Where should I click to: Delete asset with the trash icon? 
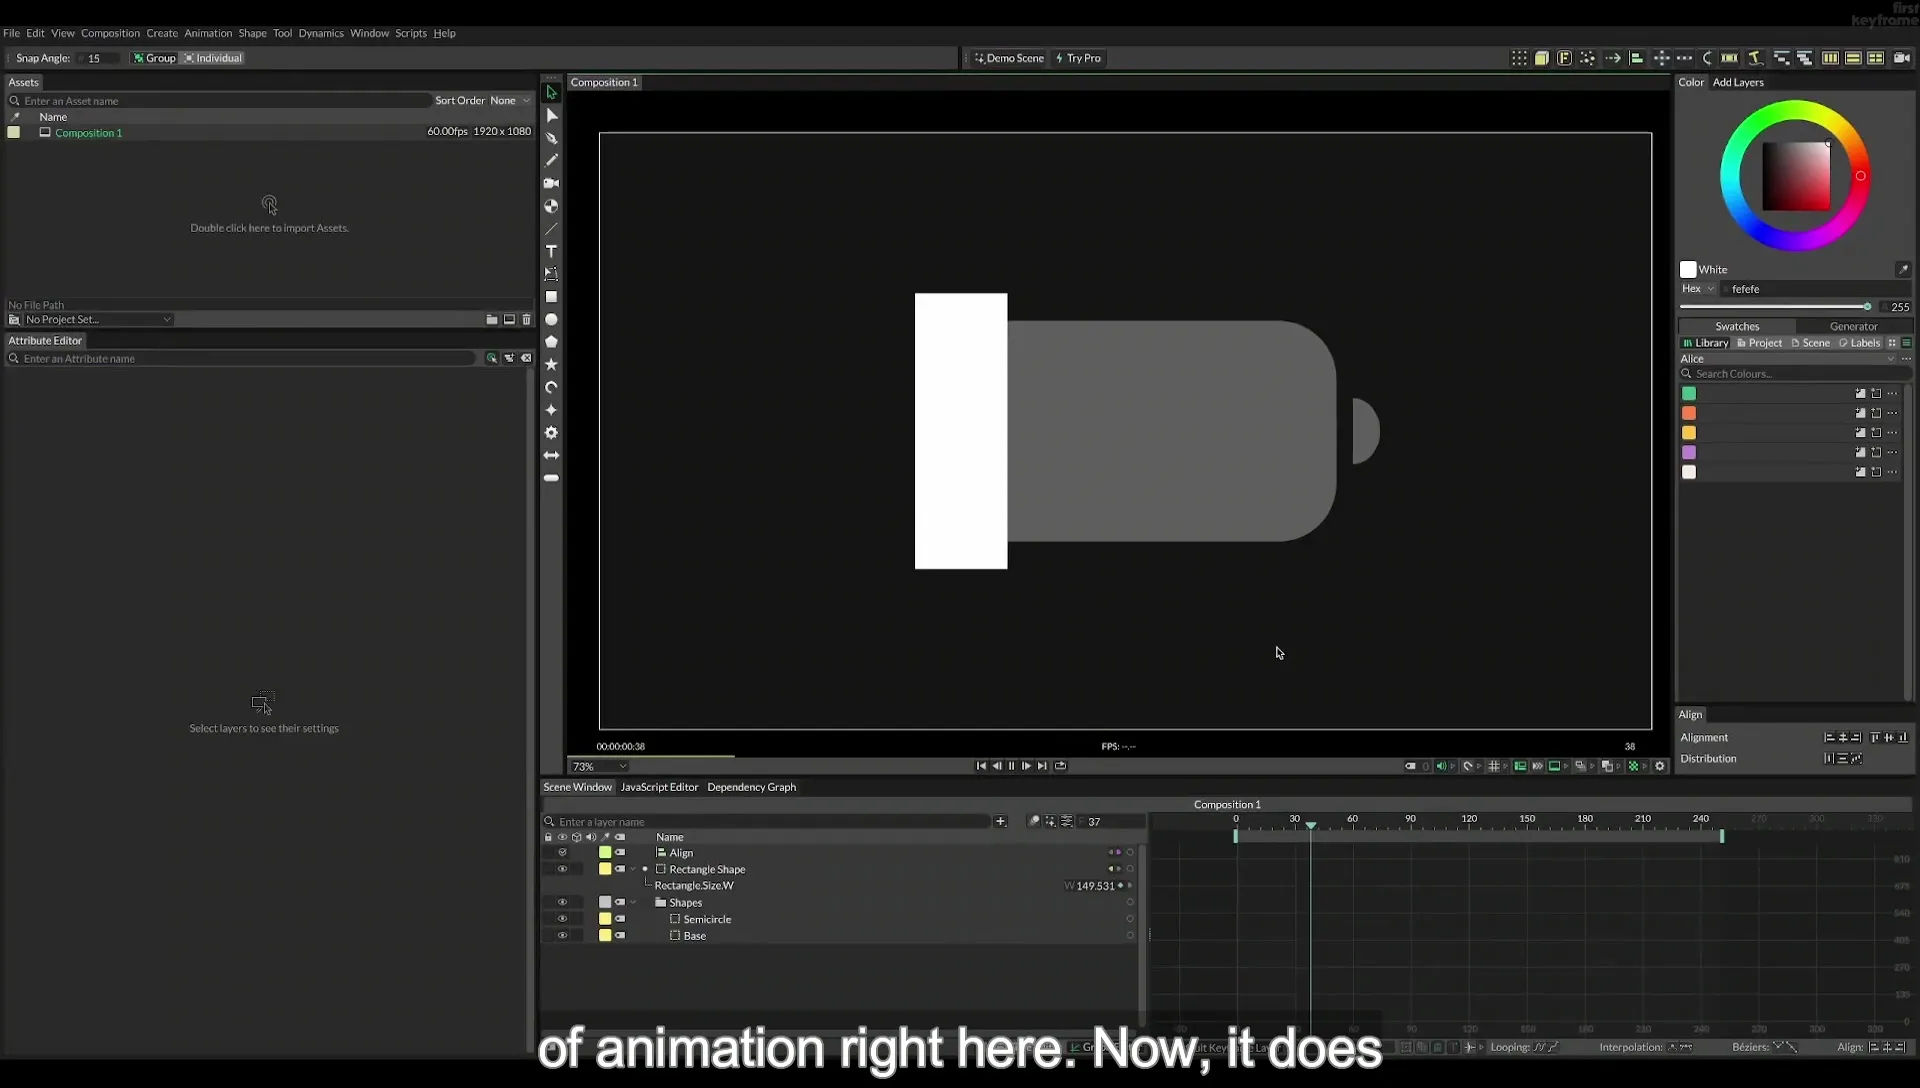(x=527, y=320)
